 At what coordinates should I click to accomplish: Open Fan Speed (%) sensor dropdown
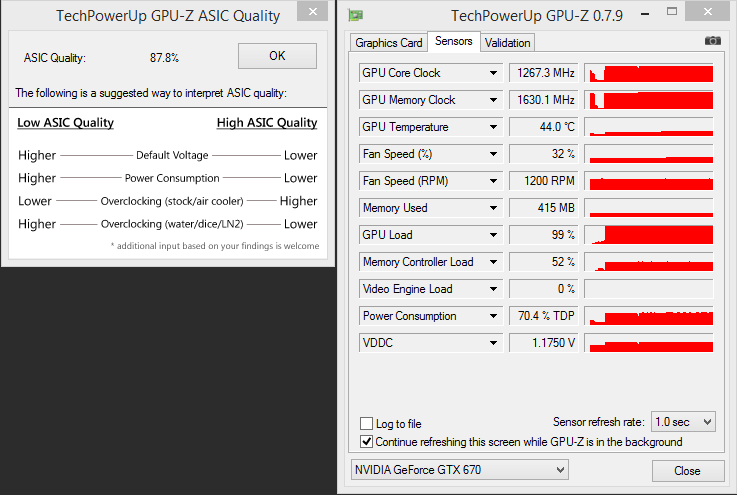coord(431,154)
